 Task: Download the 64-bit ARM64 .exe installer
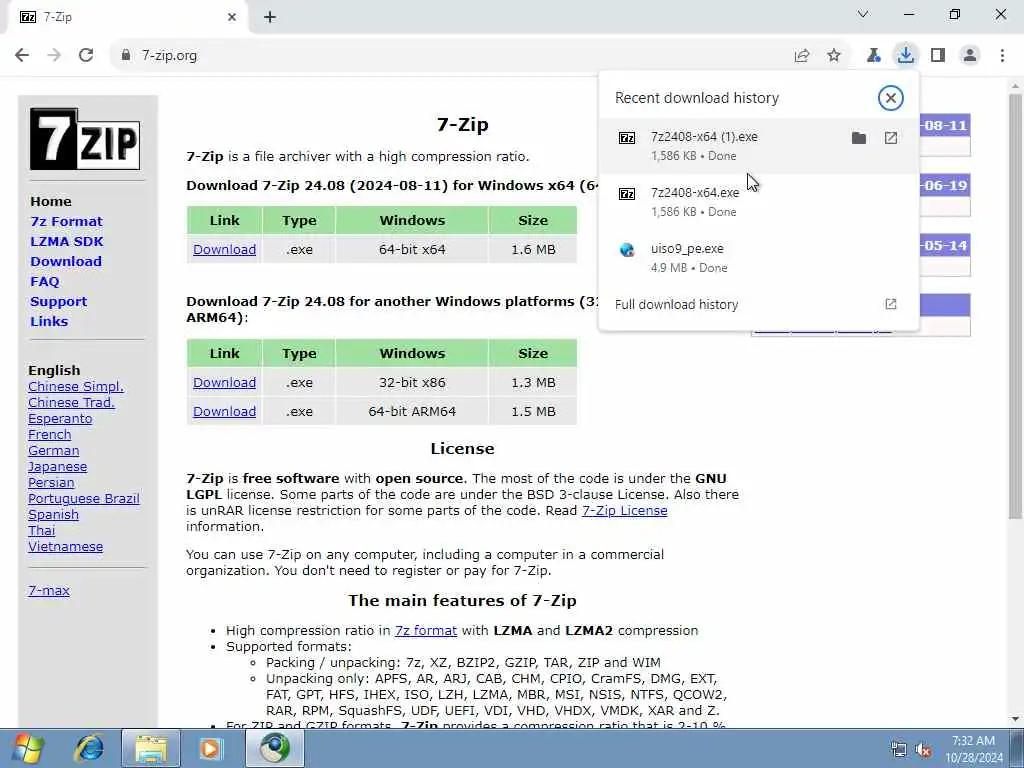tap(225, 411)
